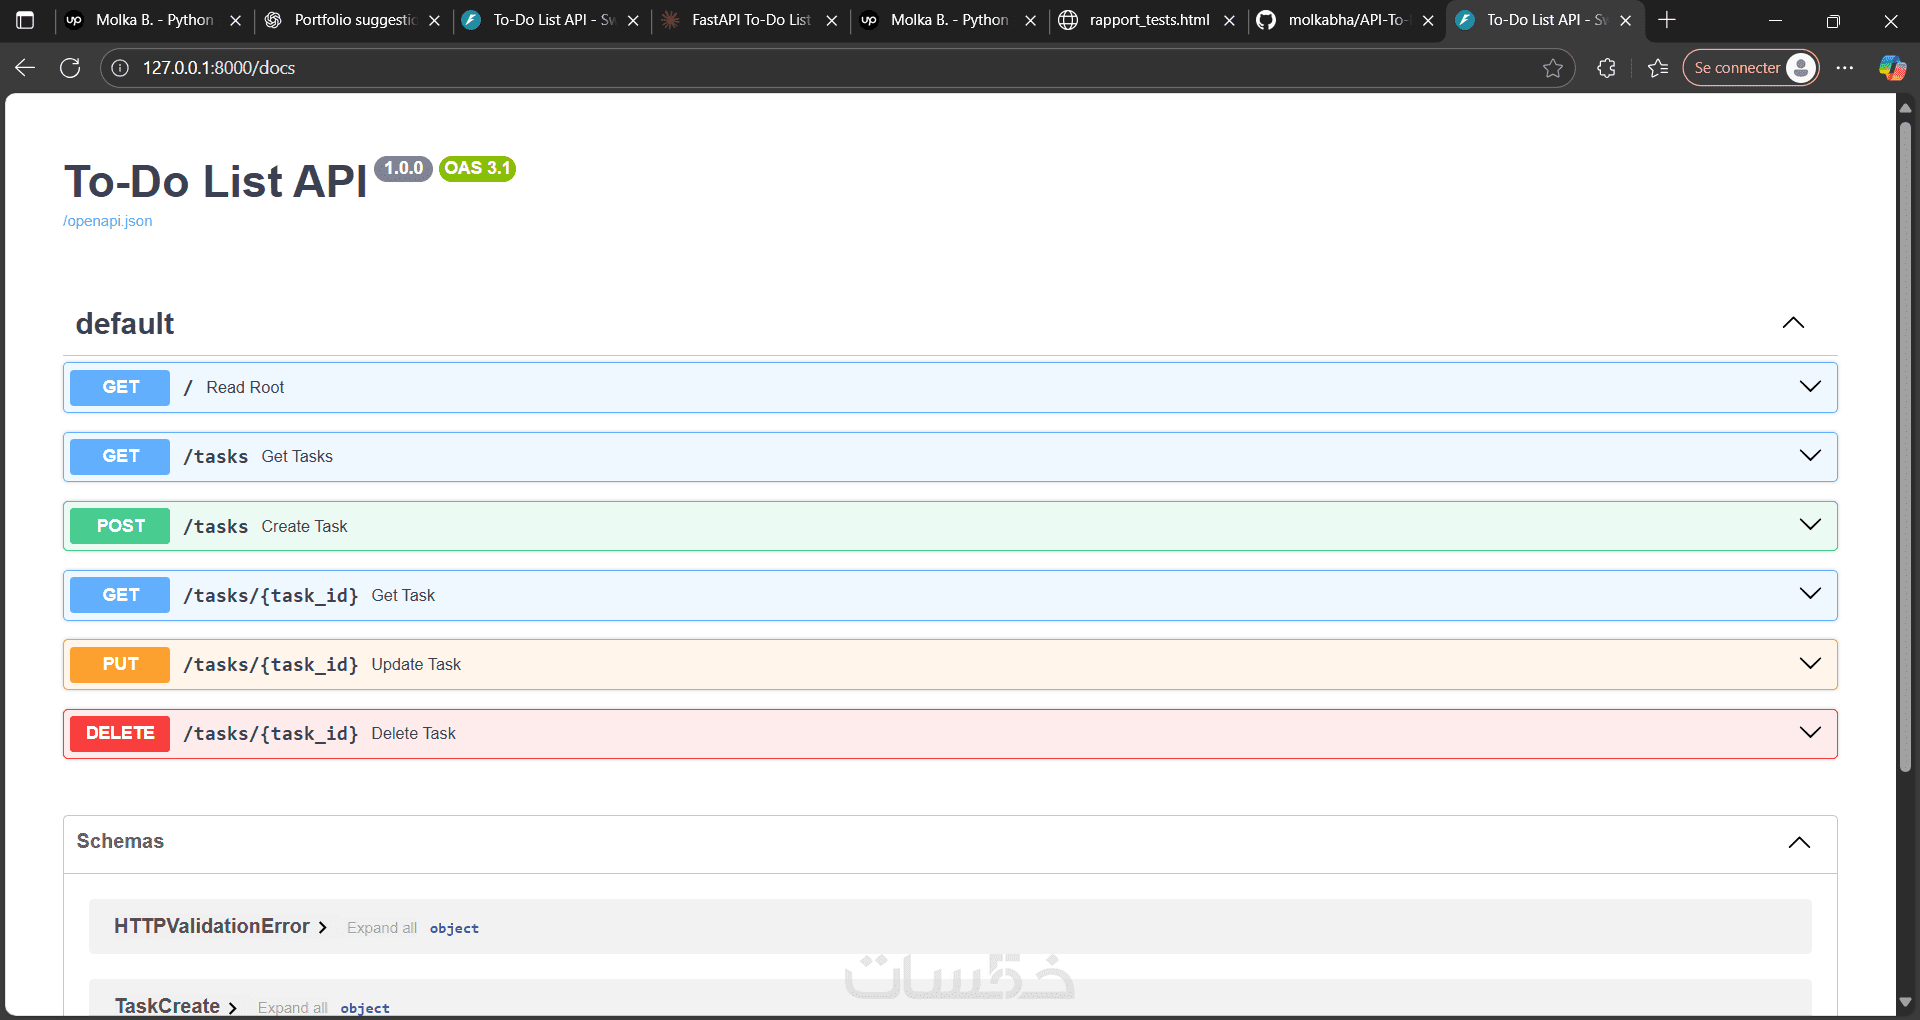This screenshot has width=1920, height=1020.
Task: Open the favorites list icon
Action: tap(1658, 68)
